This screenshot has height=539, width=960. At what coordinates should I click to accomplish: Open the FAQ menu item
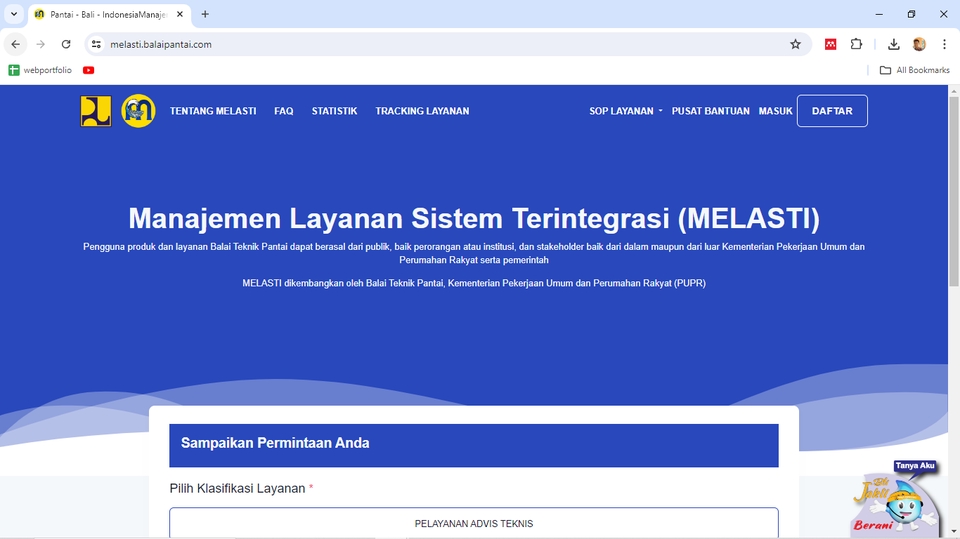pyautogui.click(x=283, y=111)
